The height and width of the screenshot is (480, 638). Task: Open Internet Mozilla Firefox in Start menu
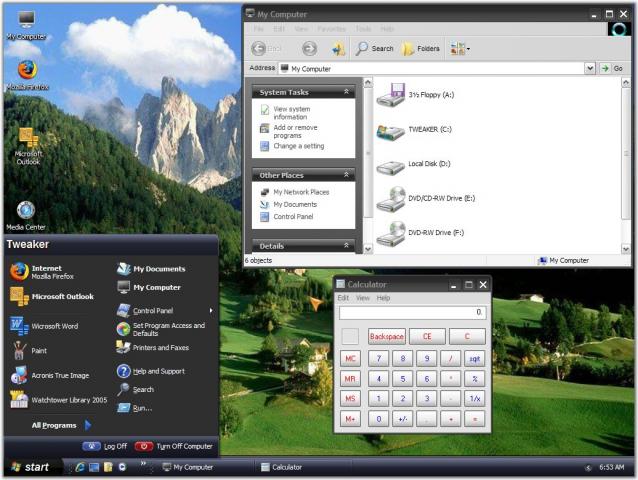(x=42, y=272)
